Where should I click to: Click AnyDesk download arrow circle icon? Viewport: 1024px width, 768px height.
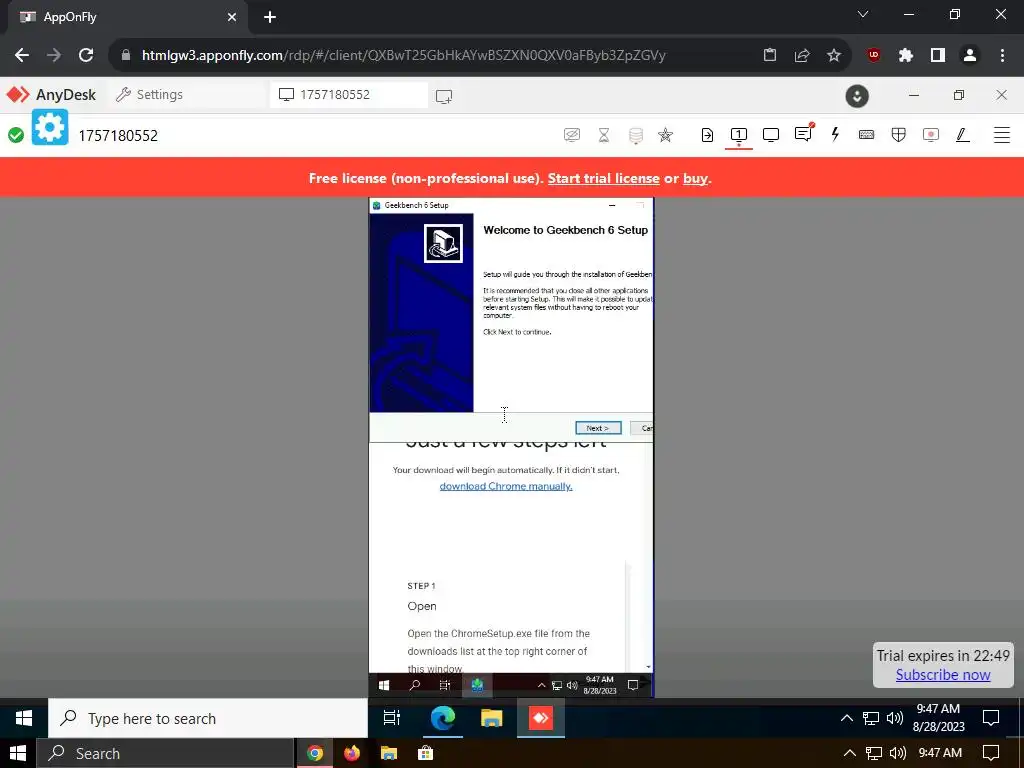(857, 96)
